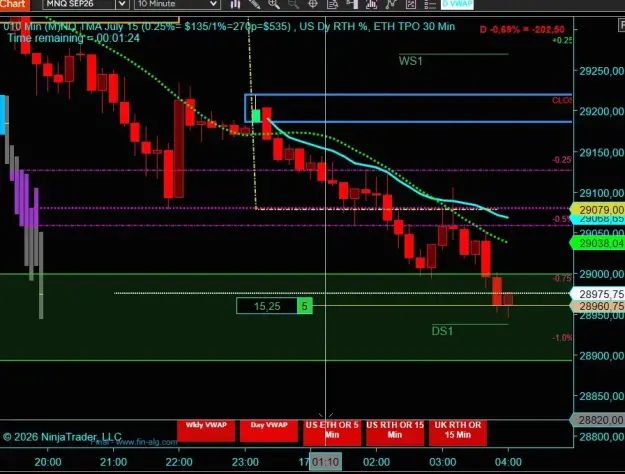Viewport: 625px width, 474px height.
Task: Open the chart properties list icon
Action: pos(430,4)
